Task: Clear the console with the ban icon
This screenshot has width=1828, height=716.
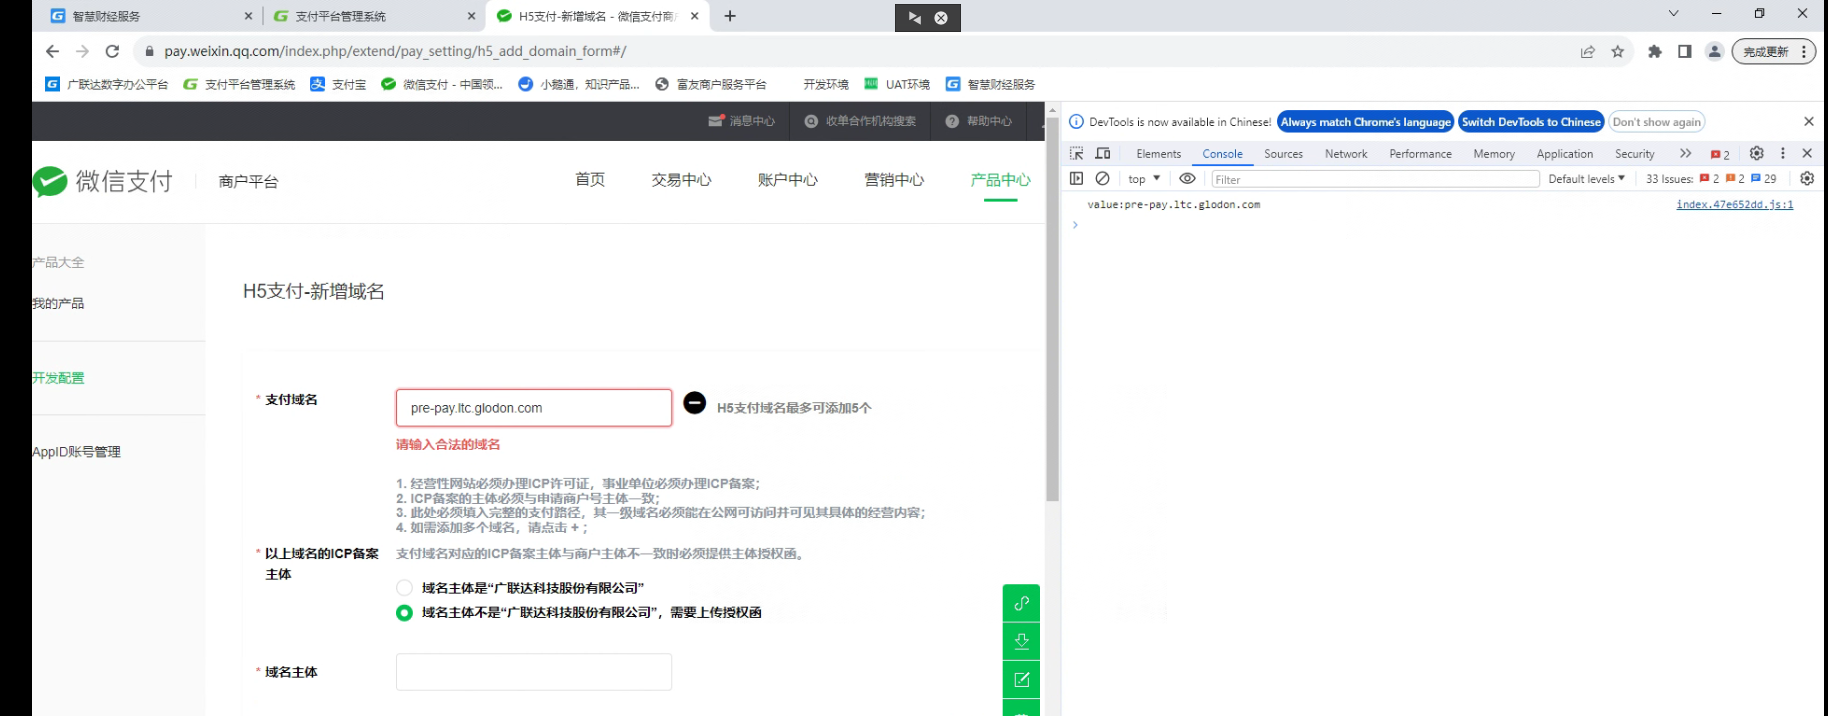Action: (1103, 178)
